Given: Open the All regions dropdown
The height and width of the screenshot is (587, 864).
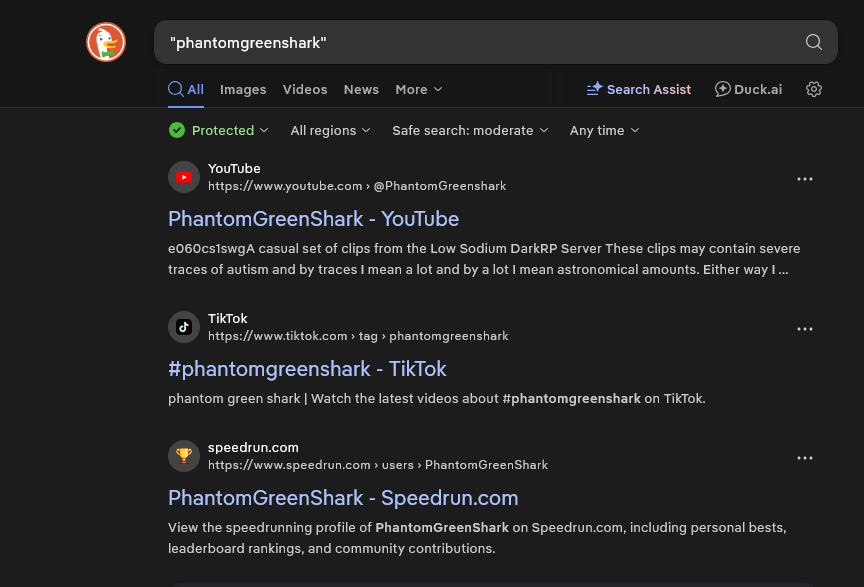Looking at the screenshot, I should [330, 131].
